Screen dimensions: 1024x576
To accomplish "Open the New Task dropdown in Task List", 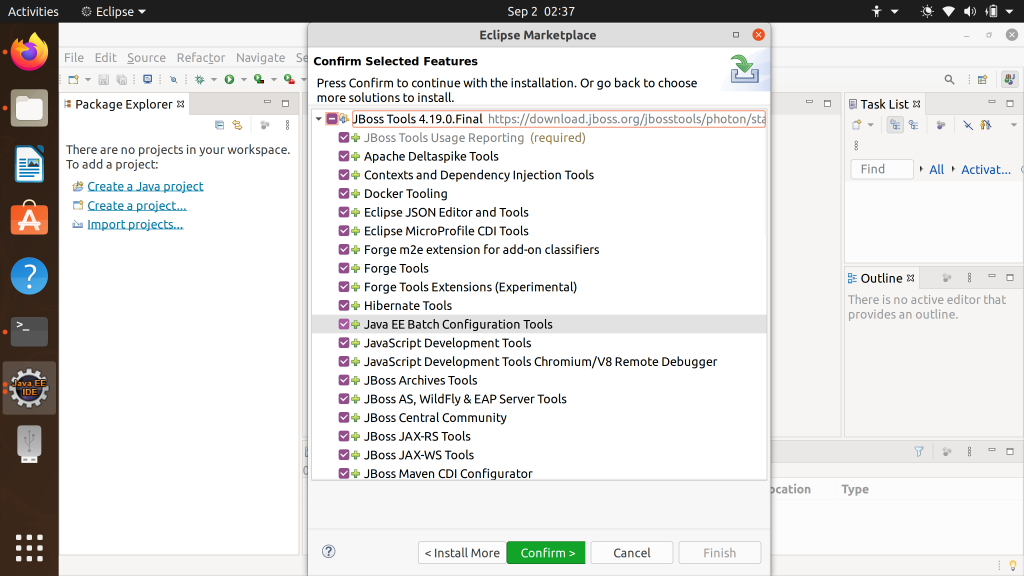I will coord(870,126).
